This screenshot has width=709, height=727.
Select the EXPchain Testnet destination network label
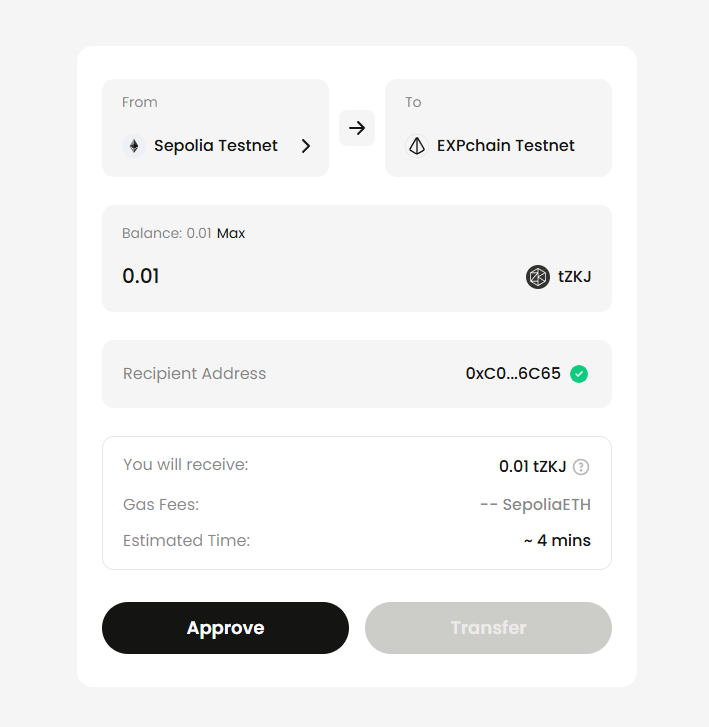(x=506, y=146)
